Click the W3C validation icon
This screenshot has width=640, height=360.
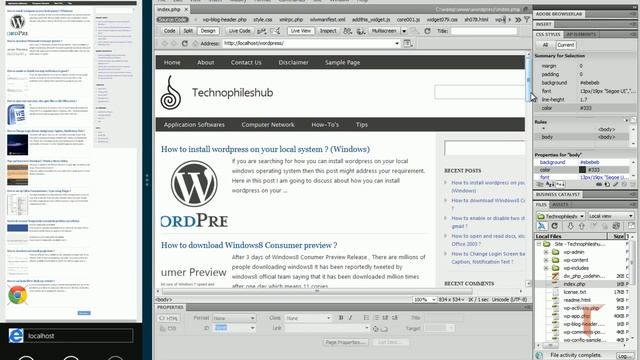coord(262,31)
